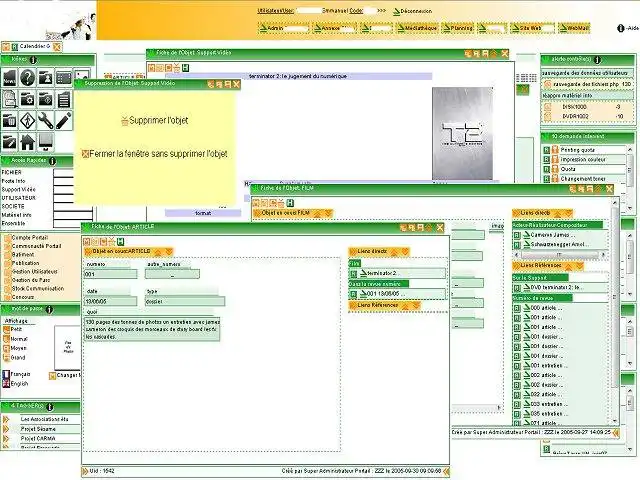Click the copy documents icon

point(10,99)
